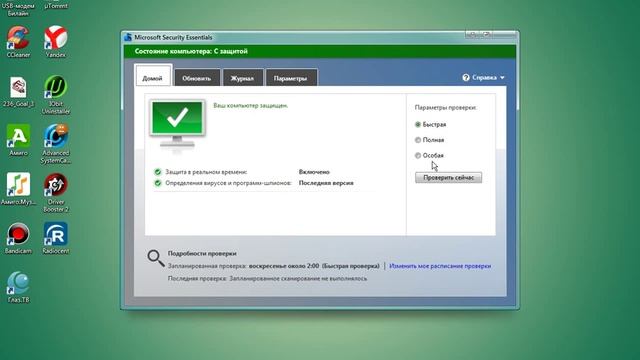Launch IObit Uninstaller from the desktop
The image size is (640, 360).
56,95
